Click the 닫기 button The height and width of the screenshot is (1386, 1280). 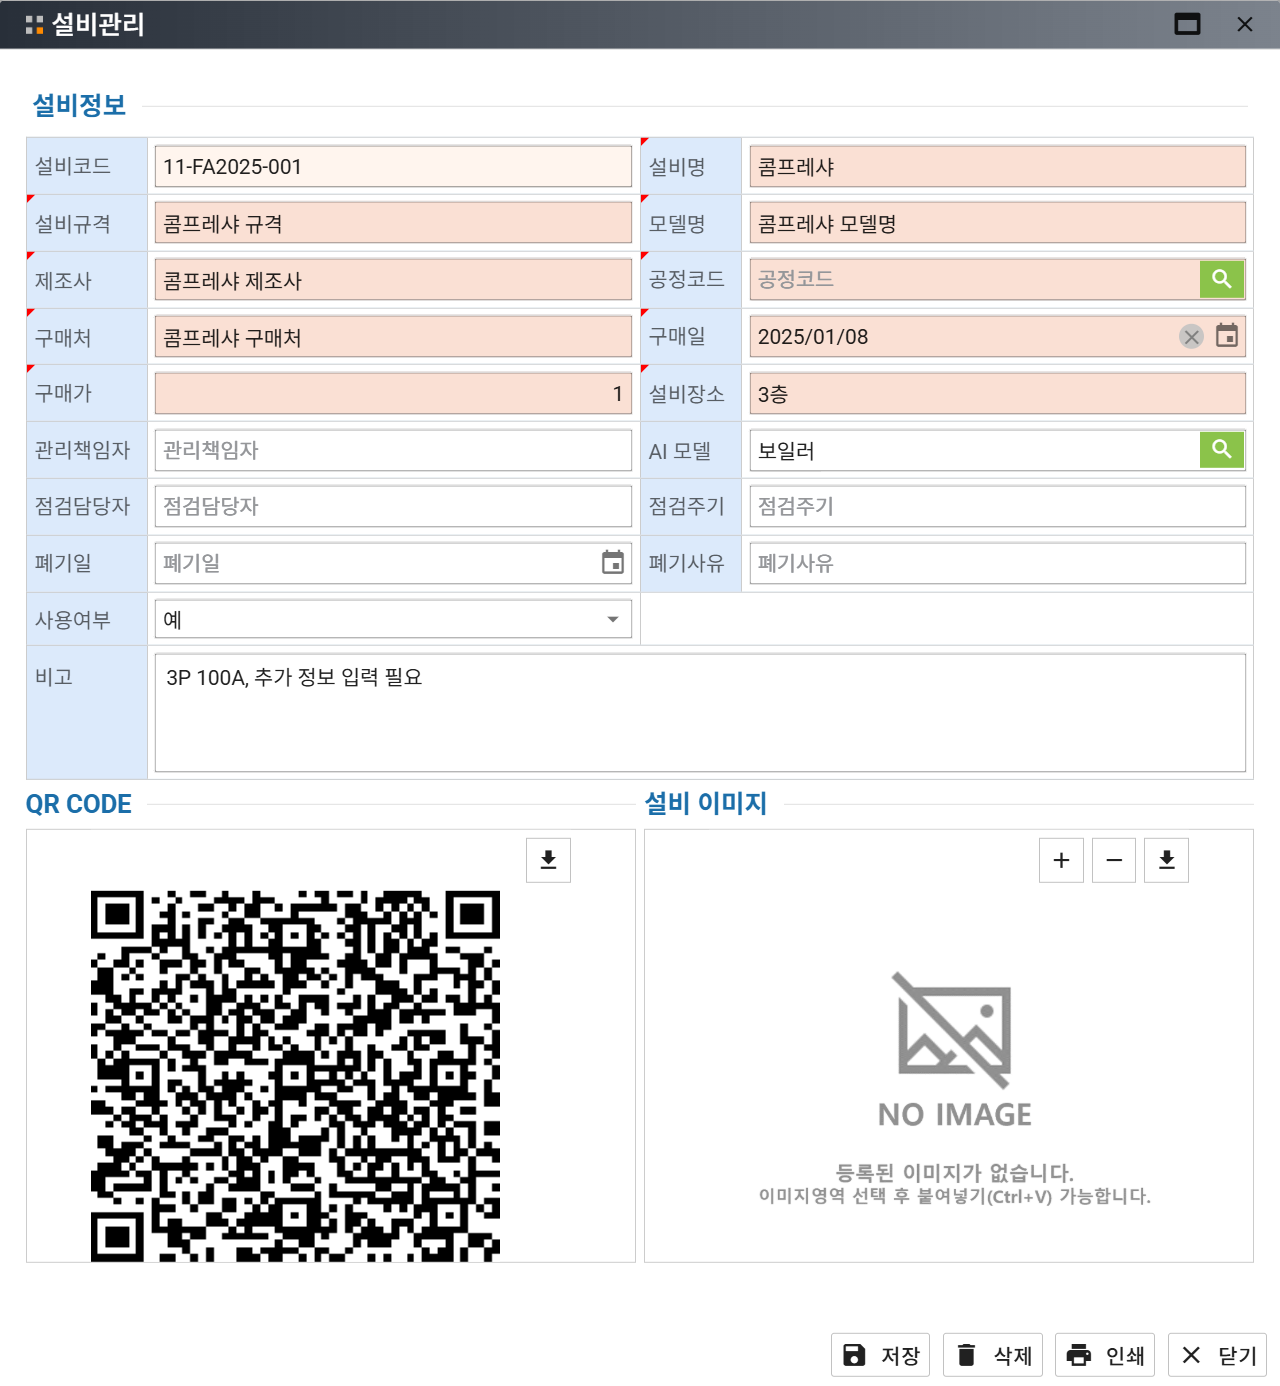(x=1217, y=1355)
